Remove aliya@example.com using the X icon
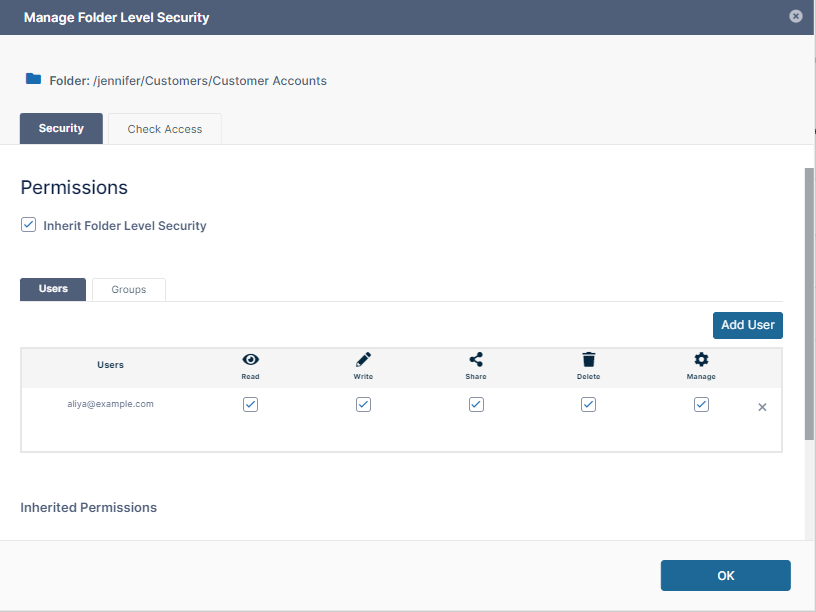Viewport: 816px width, 612px height. [x=762, y=407]
